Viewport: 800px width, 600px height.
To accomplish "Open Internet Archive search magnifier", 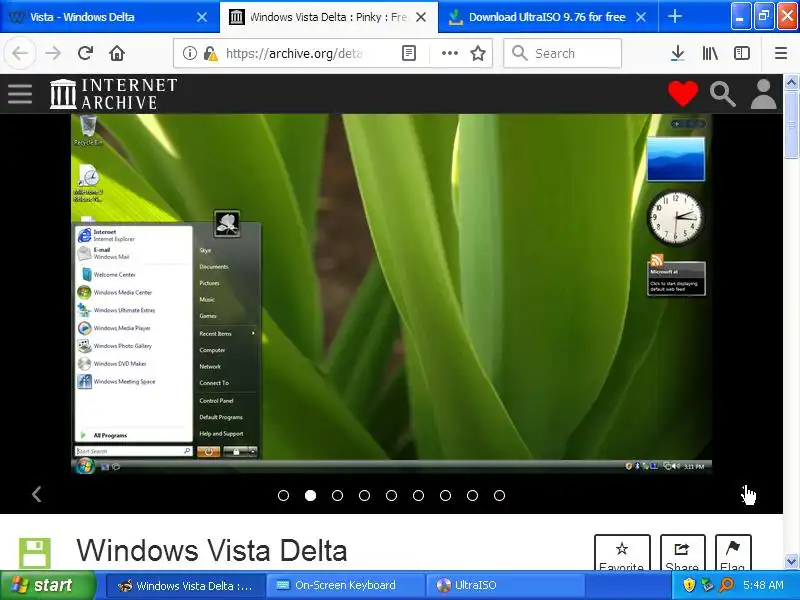I will [x=723, y=94].
